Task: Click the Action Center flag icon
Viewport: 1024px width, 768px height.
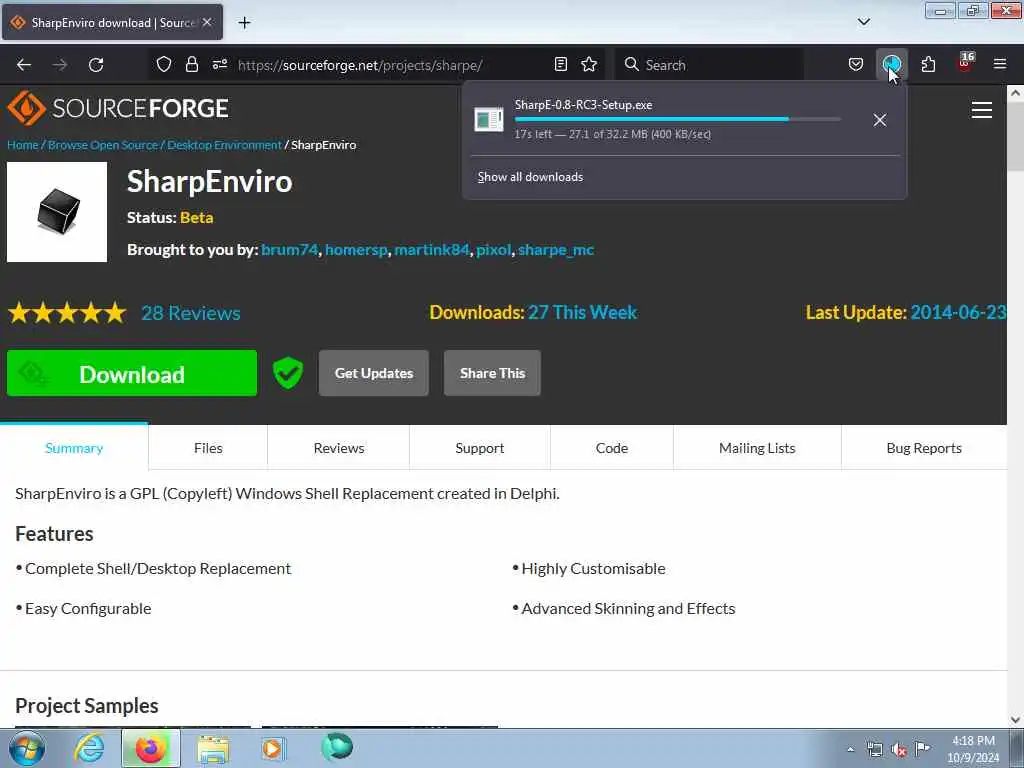Action: coord(923,749)
